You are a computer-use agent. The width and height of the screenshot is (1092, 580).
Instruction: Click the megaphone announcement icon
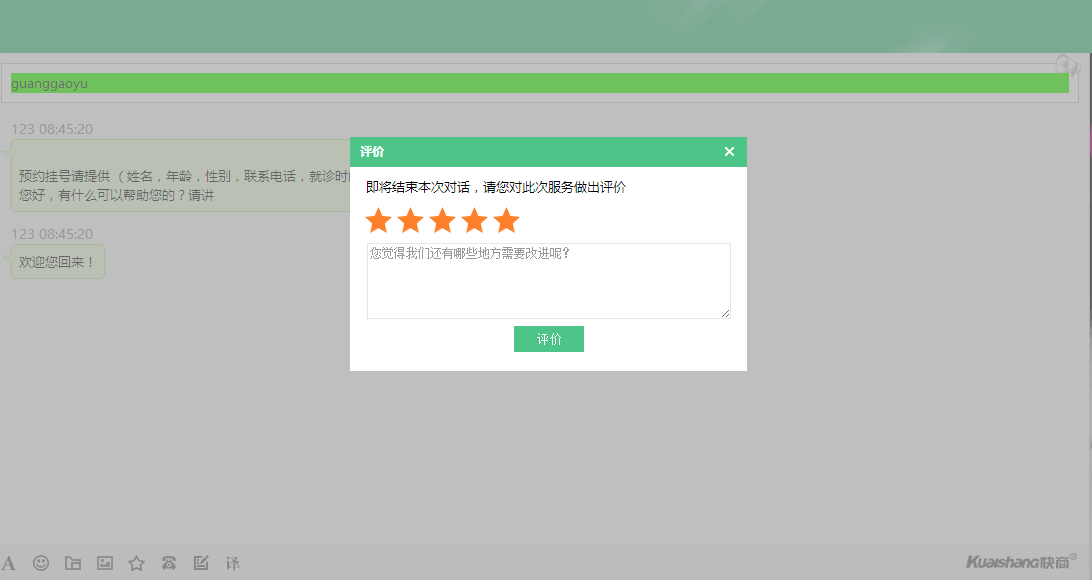[x=1067, y=66]
